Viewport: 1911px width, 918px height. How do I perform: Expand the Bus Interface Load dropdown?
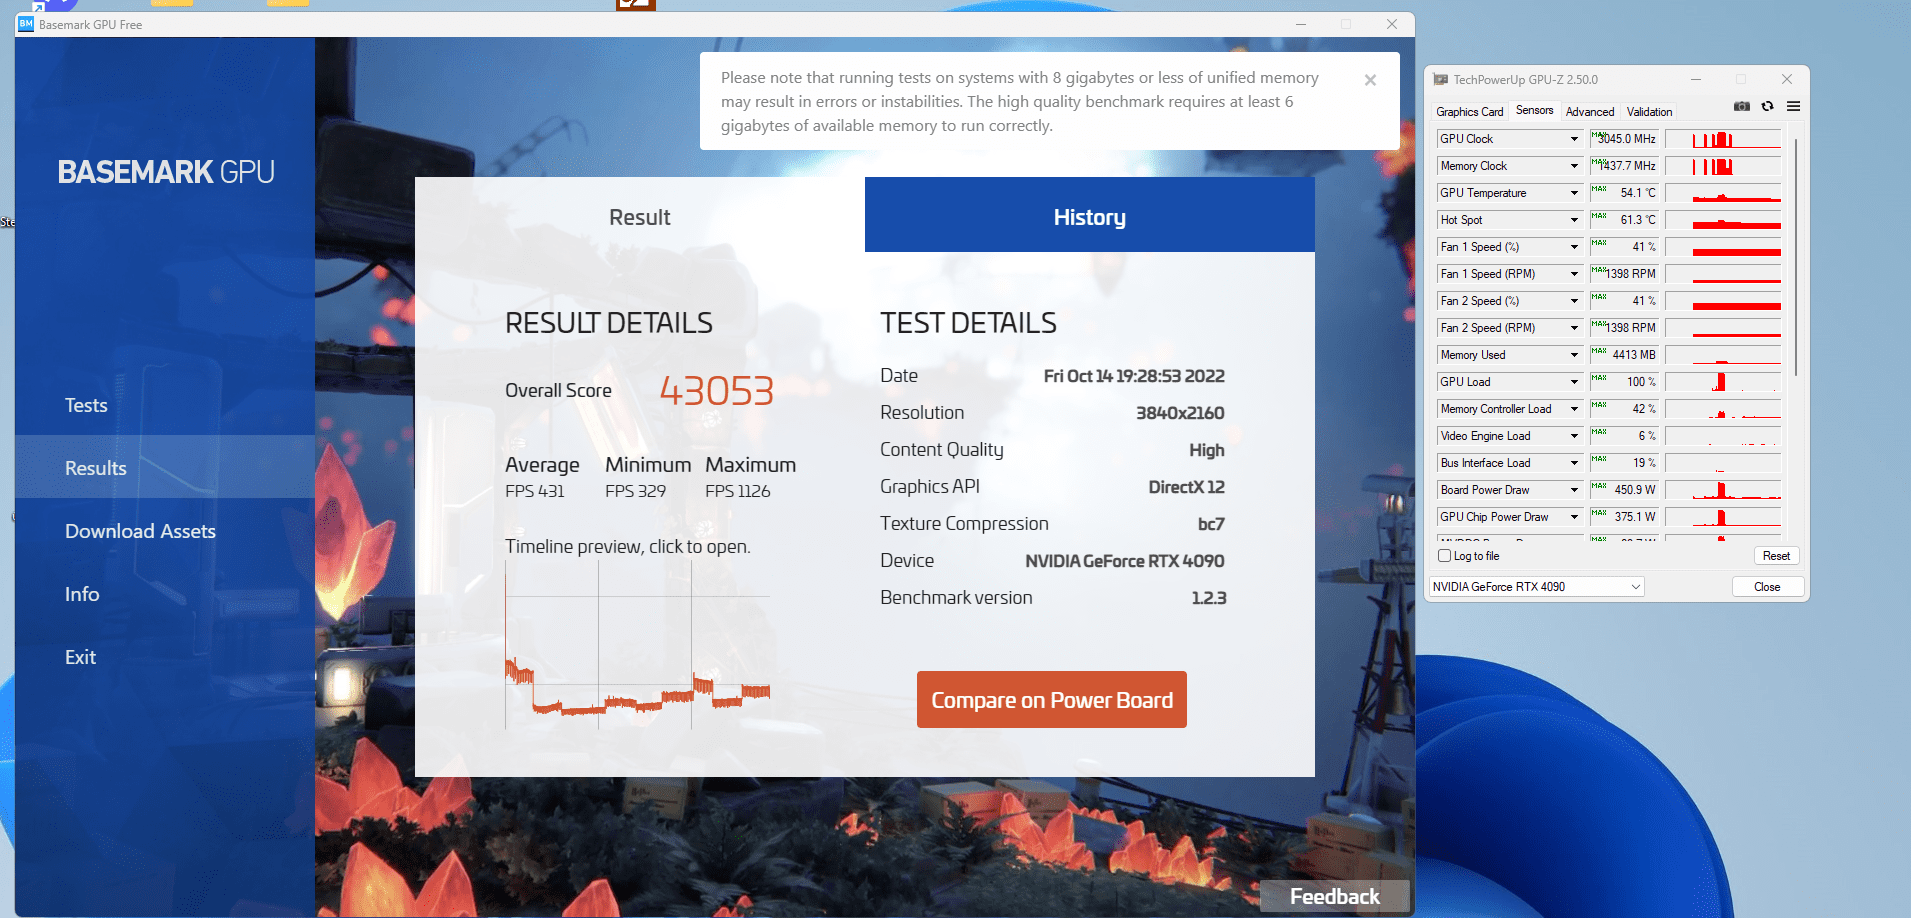1574,463
